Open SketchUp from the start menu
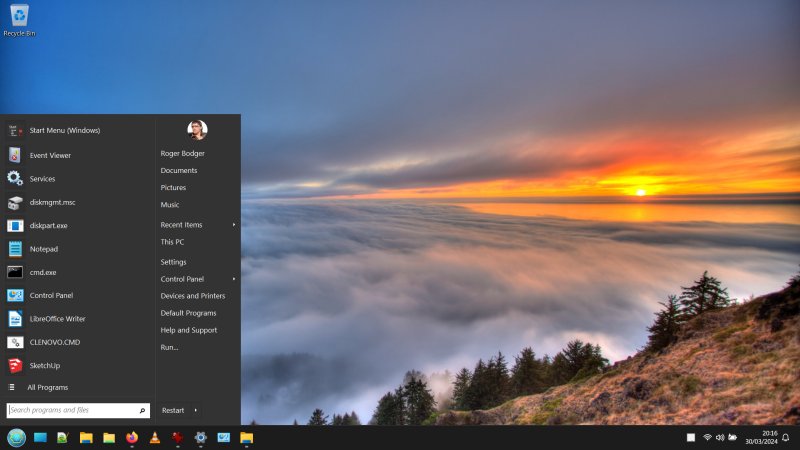Screen dimensions: 800x450 [x=44, y=366]
